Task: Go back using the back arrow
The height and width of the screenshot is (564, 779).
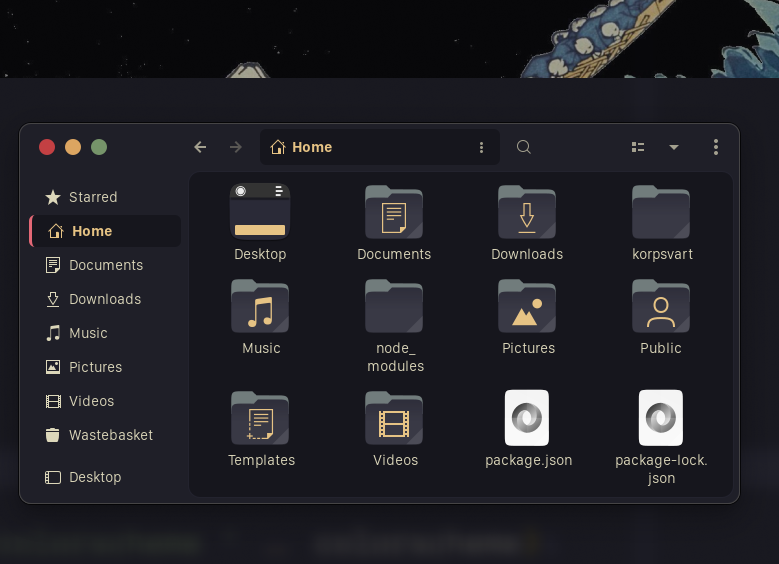Action: (x=200, y=147)
